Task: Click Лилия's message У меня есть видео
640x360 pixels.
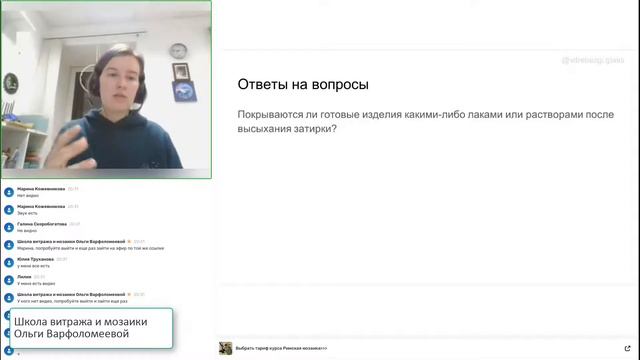Action: 36,283
